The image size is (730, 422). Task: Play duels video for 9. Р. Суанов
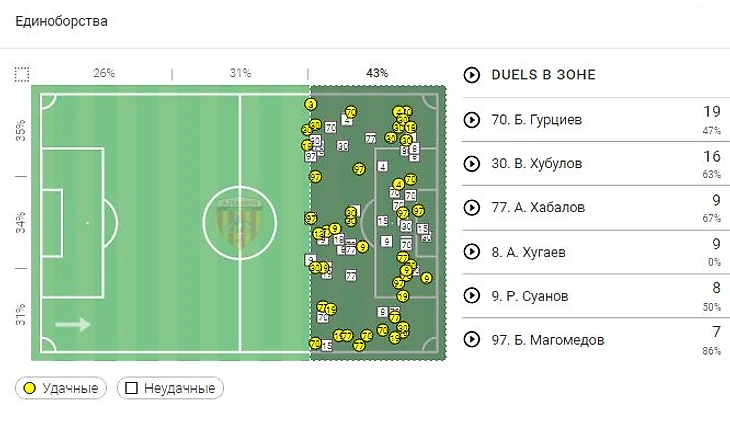point(472,295)
